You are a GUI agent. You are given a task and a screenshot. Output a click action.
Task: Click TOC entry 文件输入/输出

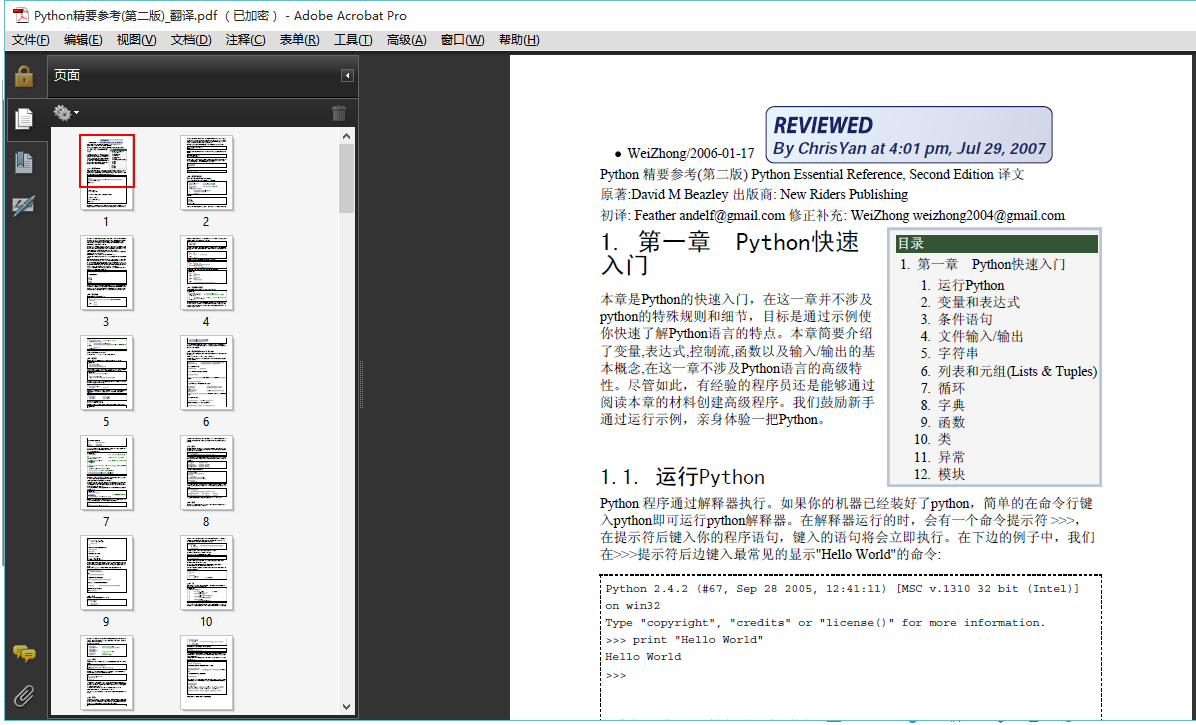click(980, 336)
